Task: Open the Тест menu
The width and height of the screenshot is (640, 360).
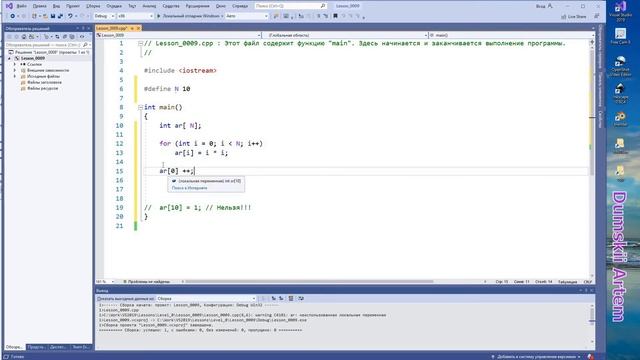Action: point(132,6)
